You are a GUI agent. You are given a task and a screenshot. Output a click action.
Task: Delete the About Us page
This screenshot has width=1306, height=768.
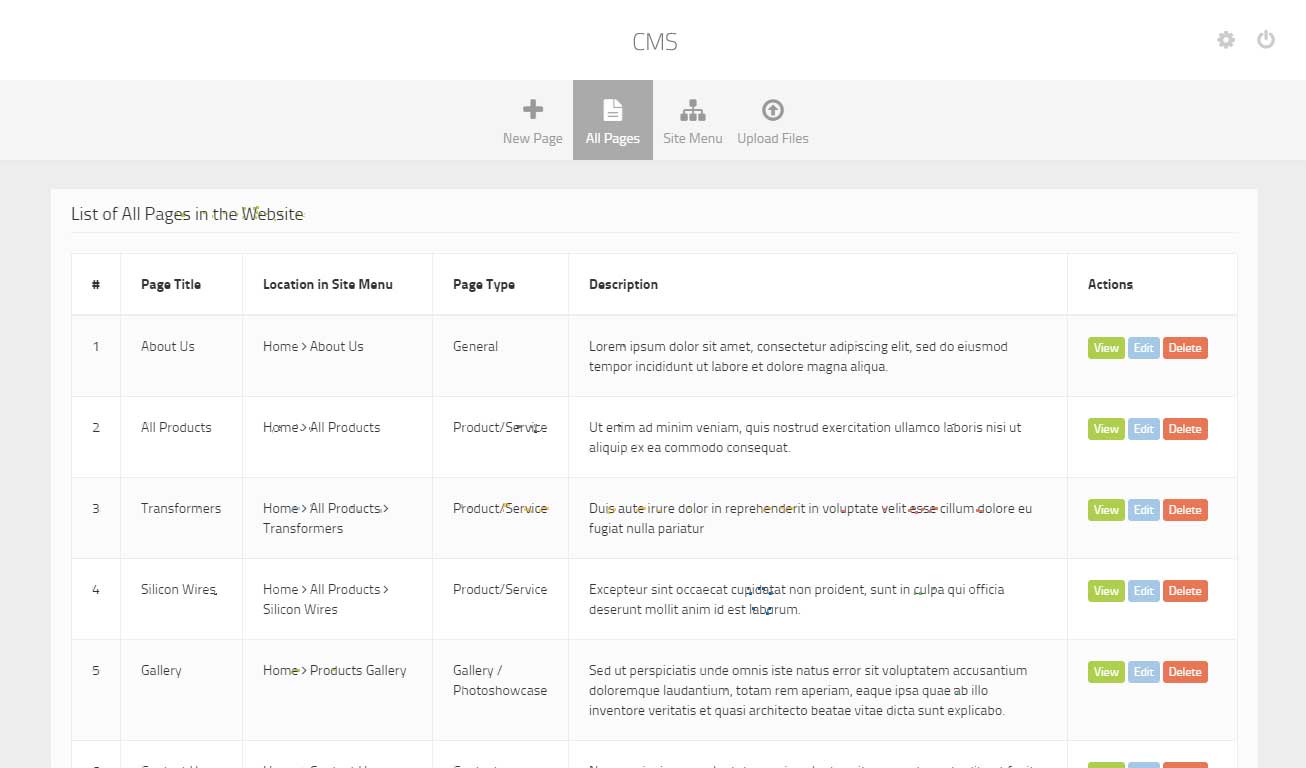pyautogui.click(x=1185, y=348)
